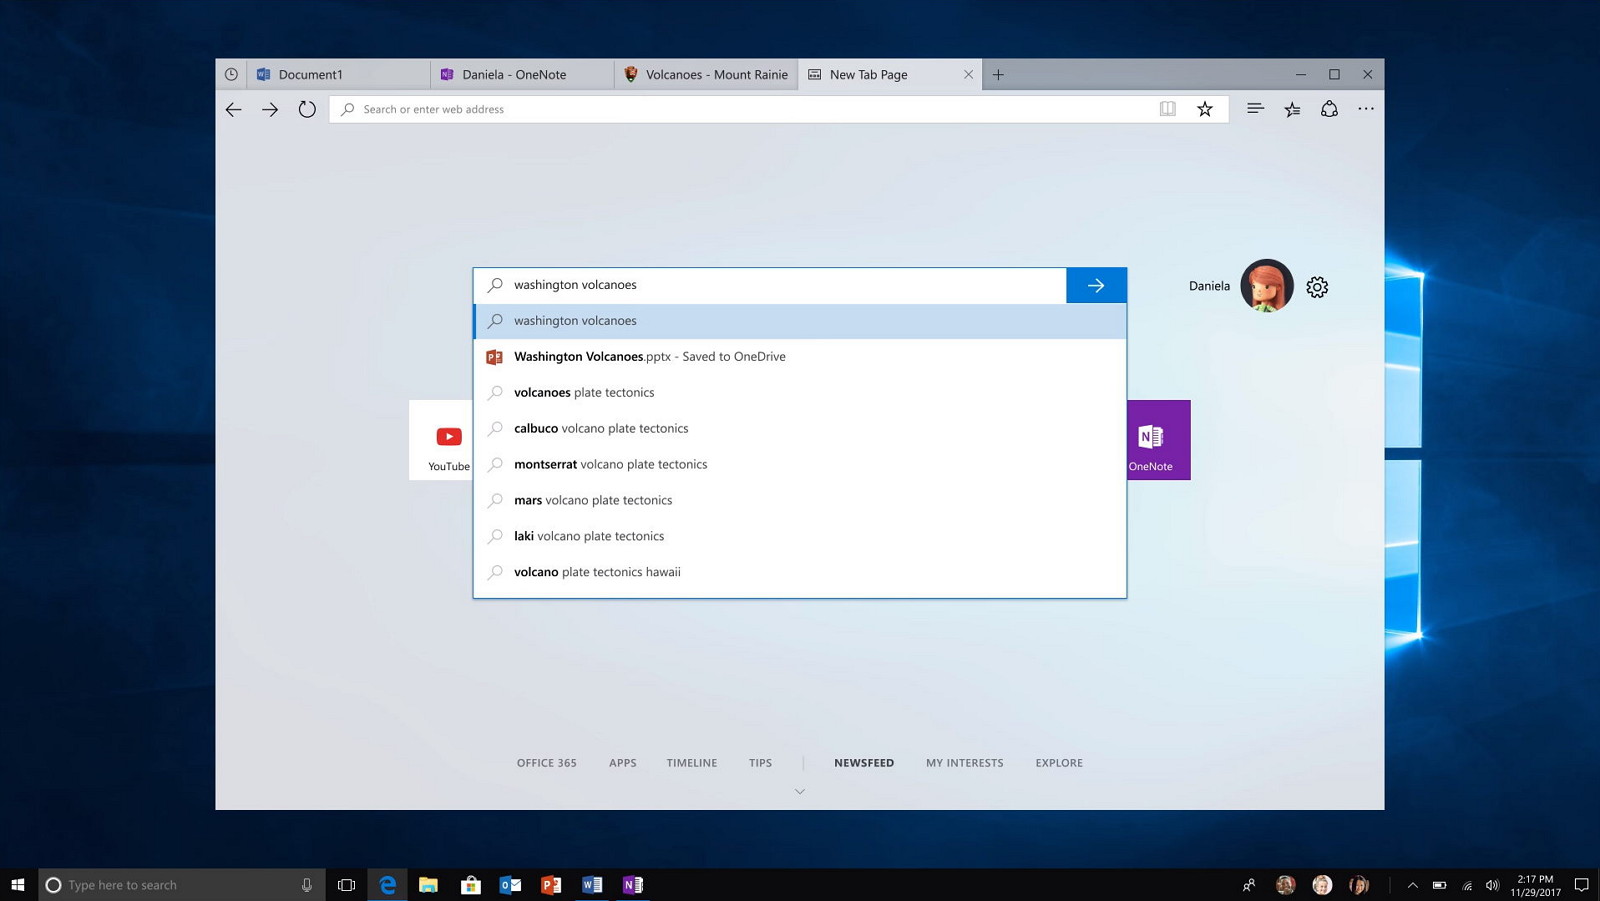Open Washington Volcanoes.pptx saved to OneDrive

tap(649, 356)
